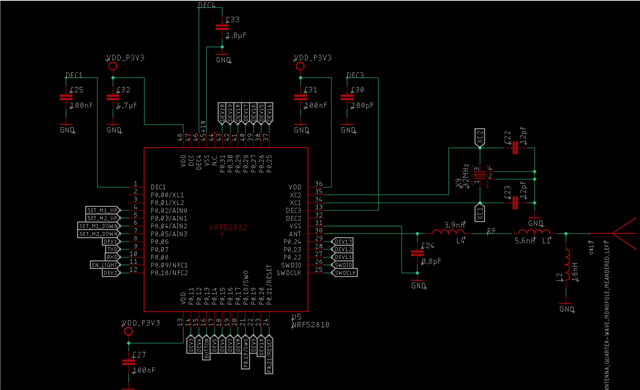
Task: Click the 4.7µF value of C32
Action: [x=127, y=105]
